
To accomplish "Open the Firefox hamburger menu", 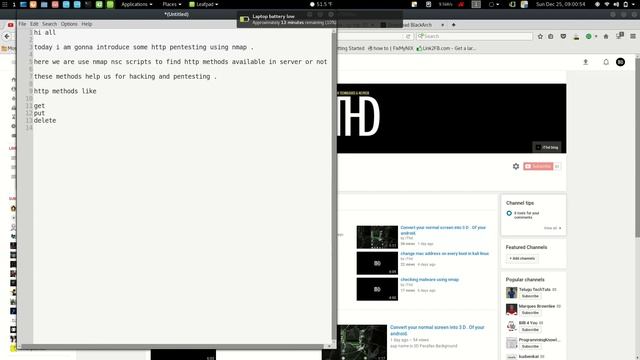I will click(633, 36).
